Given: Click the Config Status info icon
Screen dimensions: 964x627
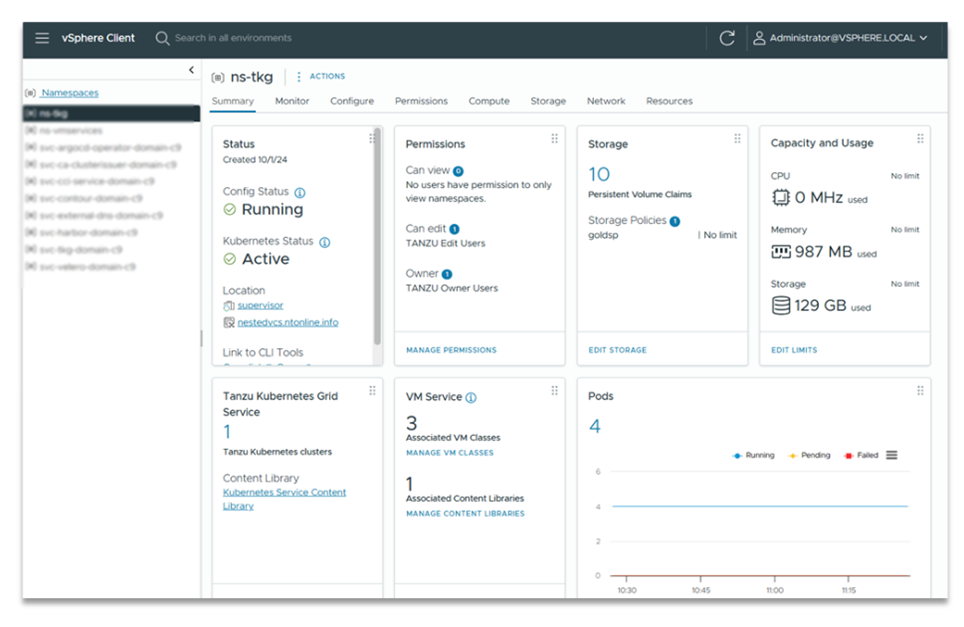Looking at the screenshot, I should tap(300, 193).
